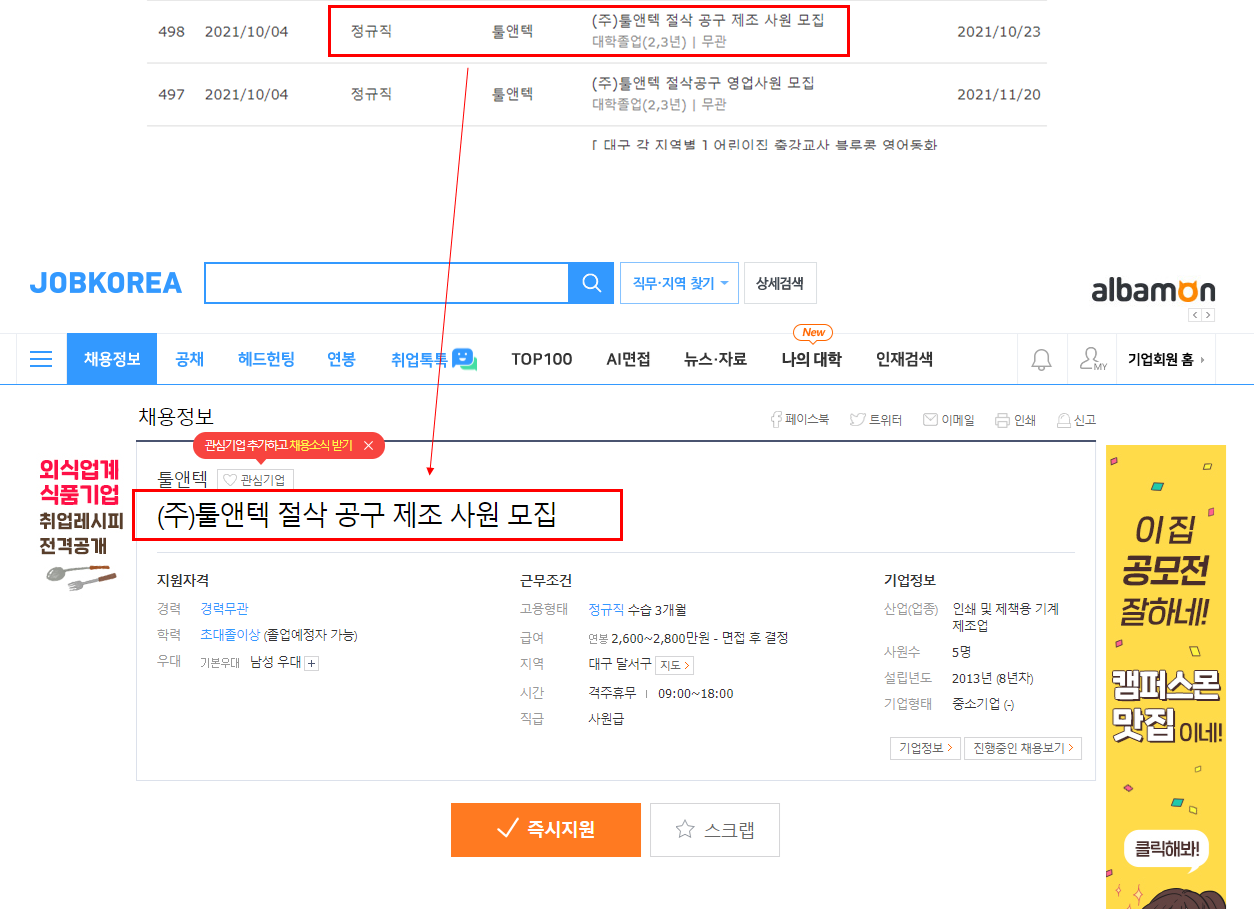Click the JOBKOREA logo
The image size is (1254, 909).
105,283
